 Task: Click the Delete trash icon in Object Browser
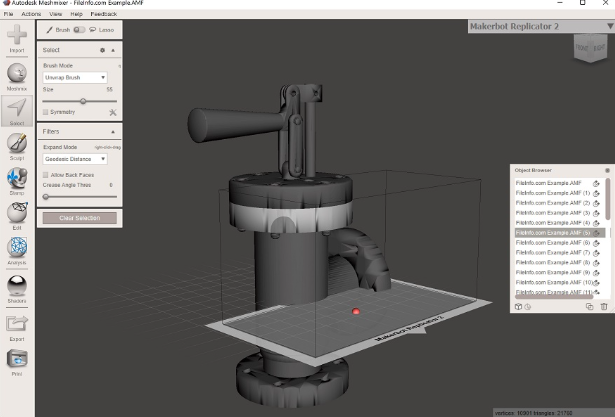click(604, 307)
